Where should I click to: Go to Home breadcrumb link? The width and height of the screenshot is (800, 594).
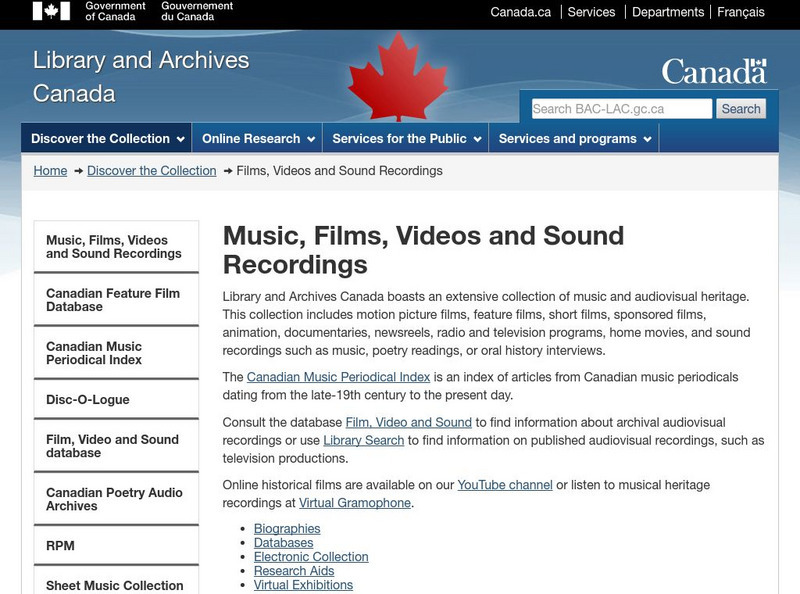pos(51,170)
